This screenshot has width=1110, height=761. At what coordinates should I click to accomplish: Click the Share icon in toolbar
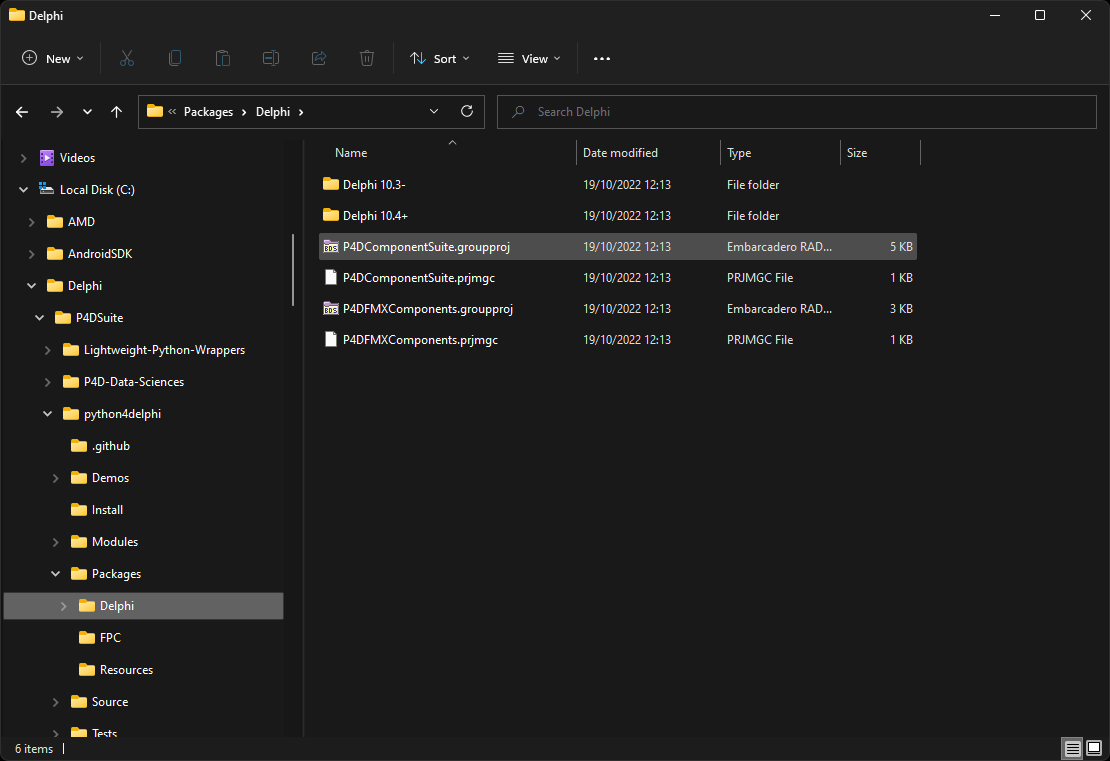tap(319, 59)
